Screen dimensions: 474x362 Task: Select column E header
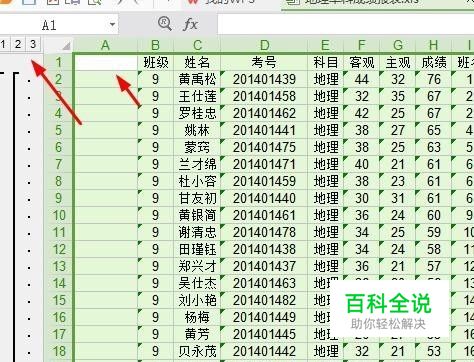click(325, 45)
